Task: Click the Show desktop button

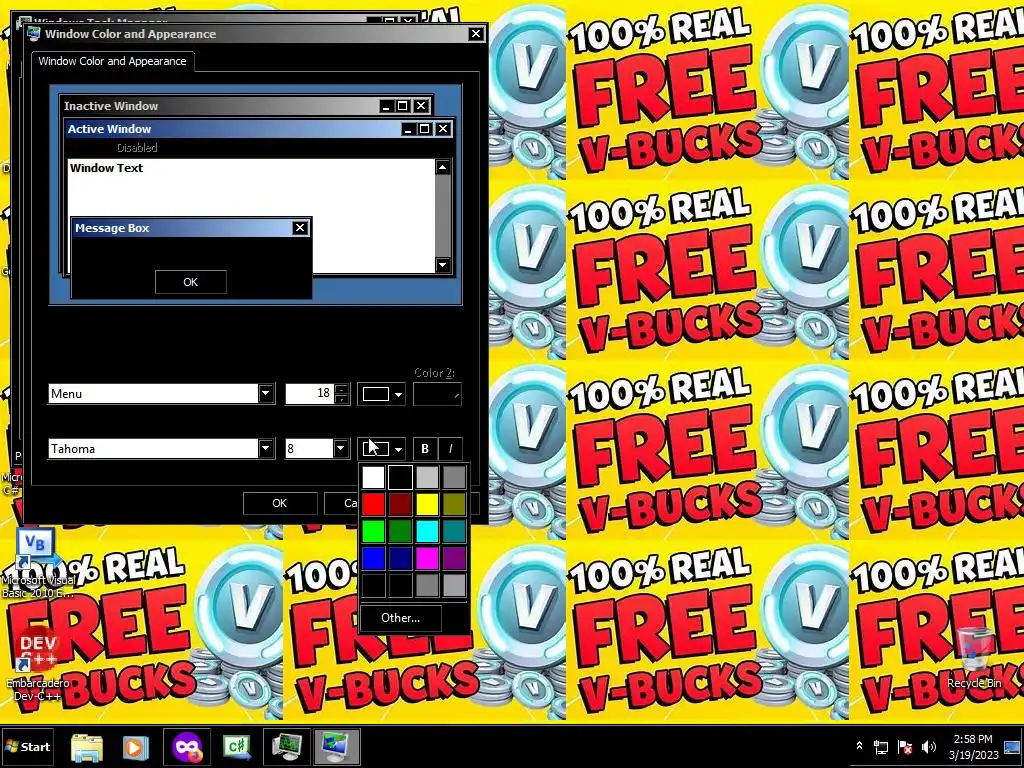Action: 1013,746
